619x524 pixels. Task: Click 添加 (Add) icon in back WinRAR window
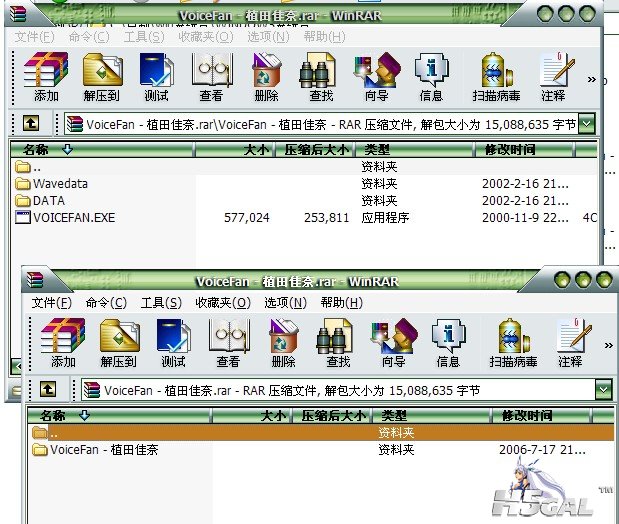click(46, 70)
